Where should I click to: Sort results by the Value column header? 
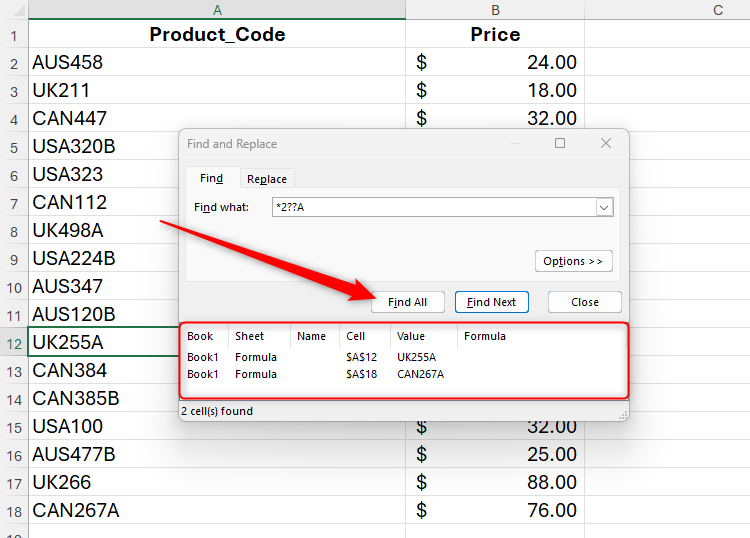[411, 336]
